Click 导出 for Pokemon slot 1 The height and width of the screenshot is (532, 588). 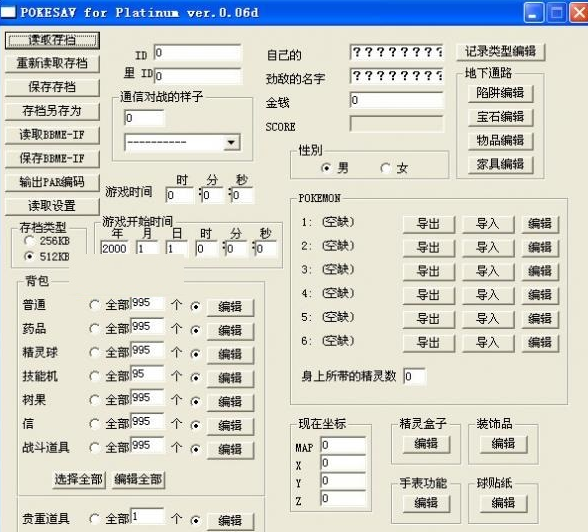point(429,224)
